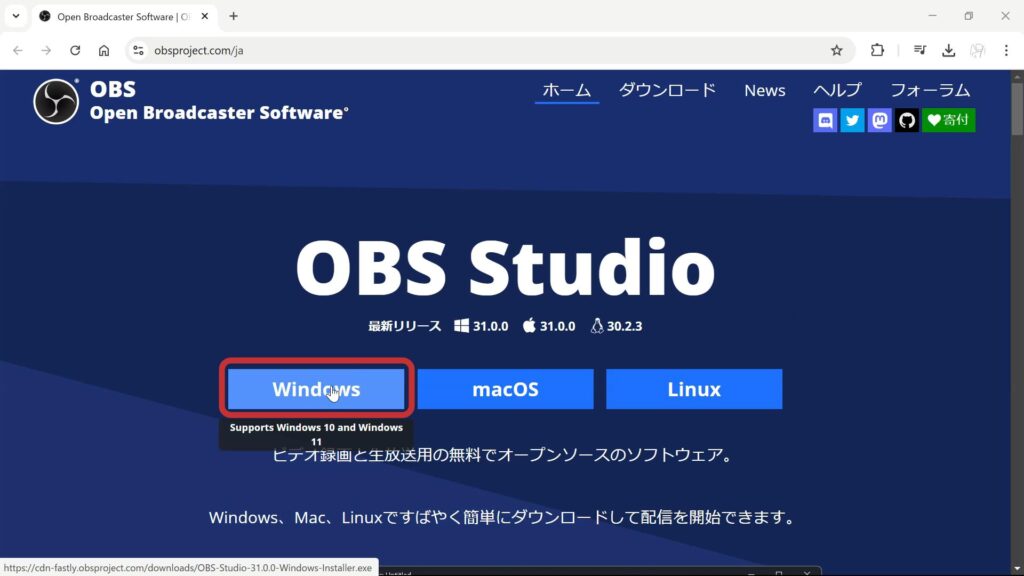Open the ヘルプ navigation item
The height and width of the screenshot is (576, 1024).
click(x=837, y=90)
